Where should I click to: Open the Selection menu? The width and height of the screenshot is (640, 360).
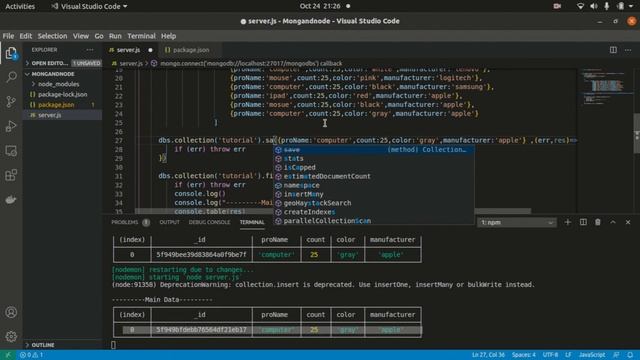(52, 36)
